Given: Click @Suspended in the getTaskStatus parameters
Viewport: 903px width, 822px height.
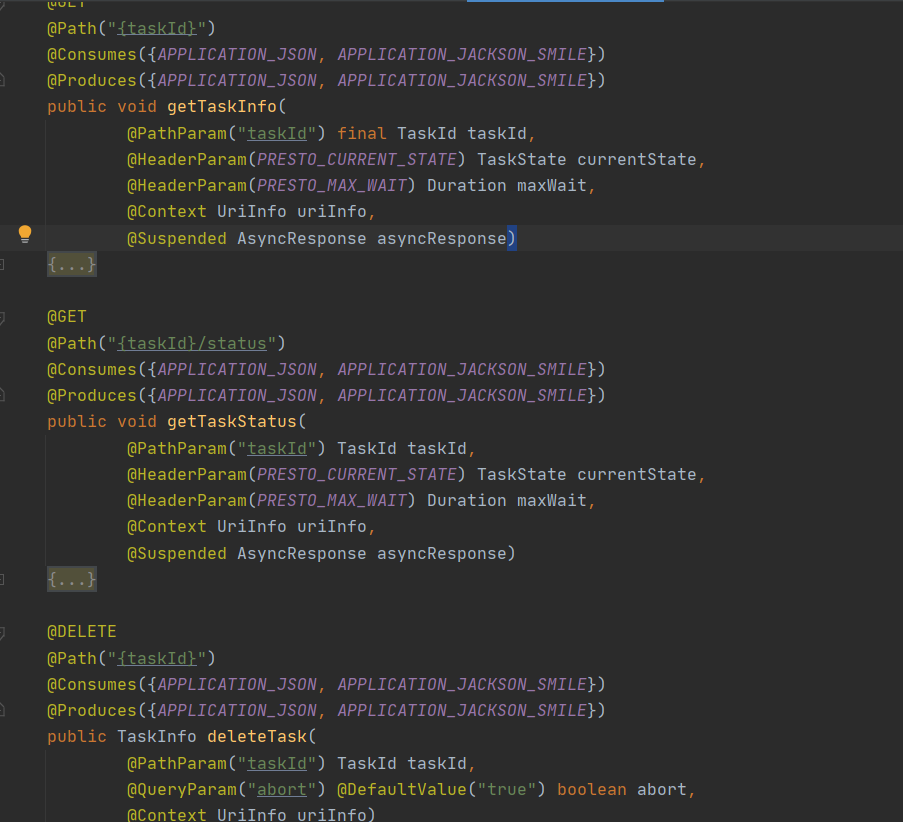Looking at the screenshot, I should coord(177,554).
